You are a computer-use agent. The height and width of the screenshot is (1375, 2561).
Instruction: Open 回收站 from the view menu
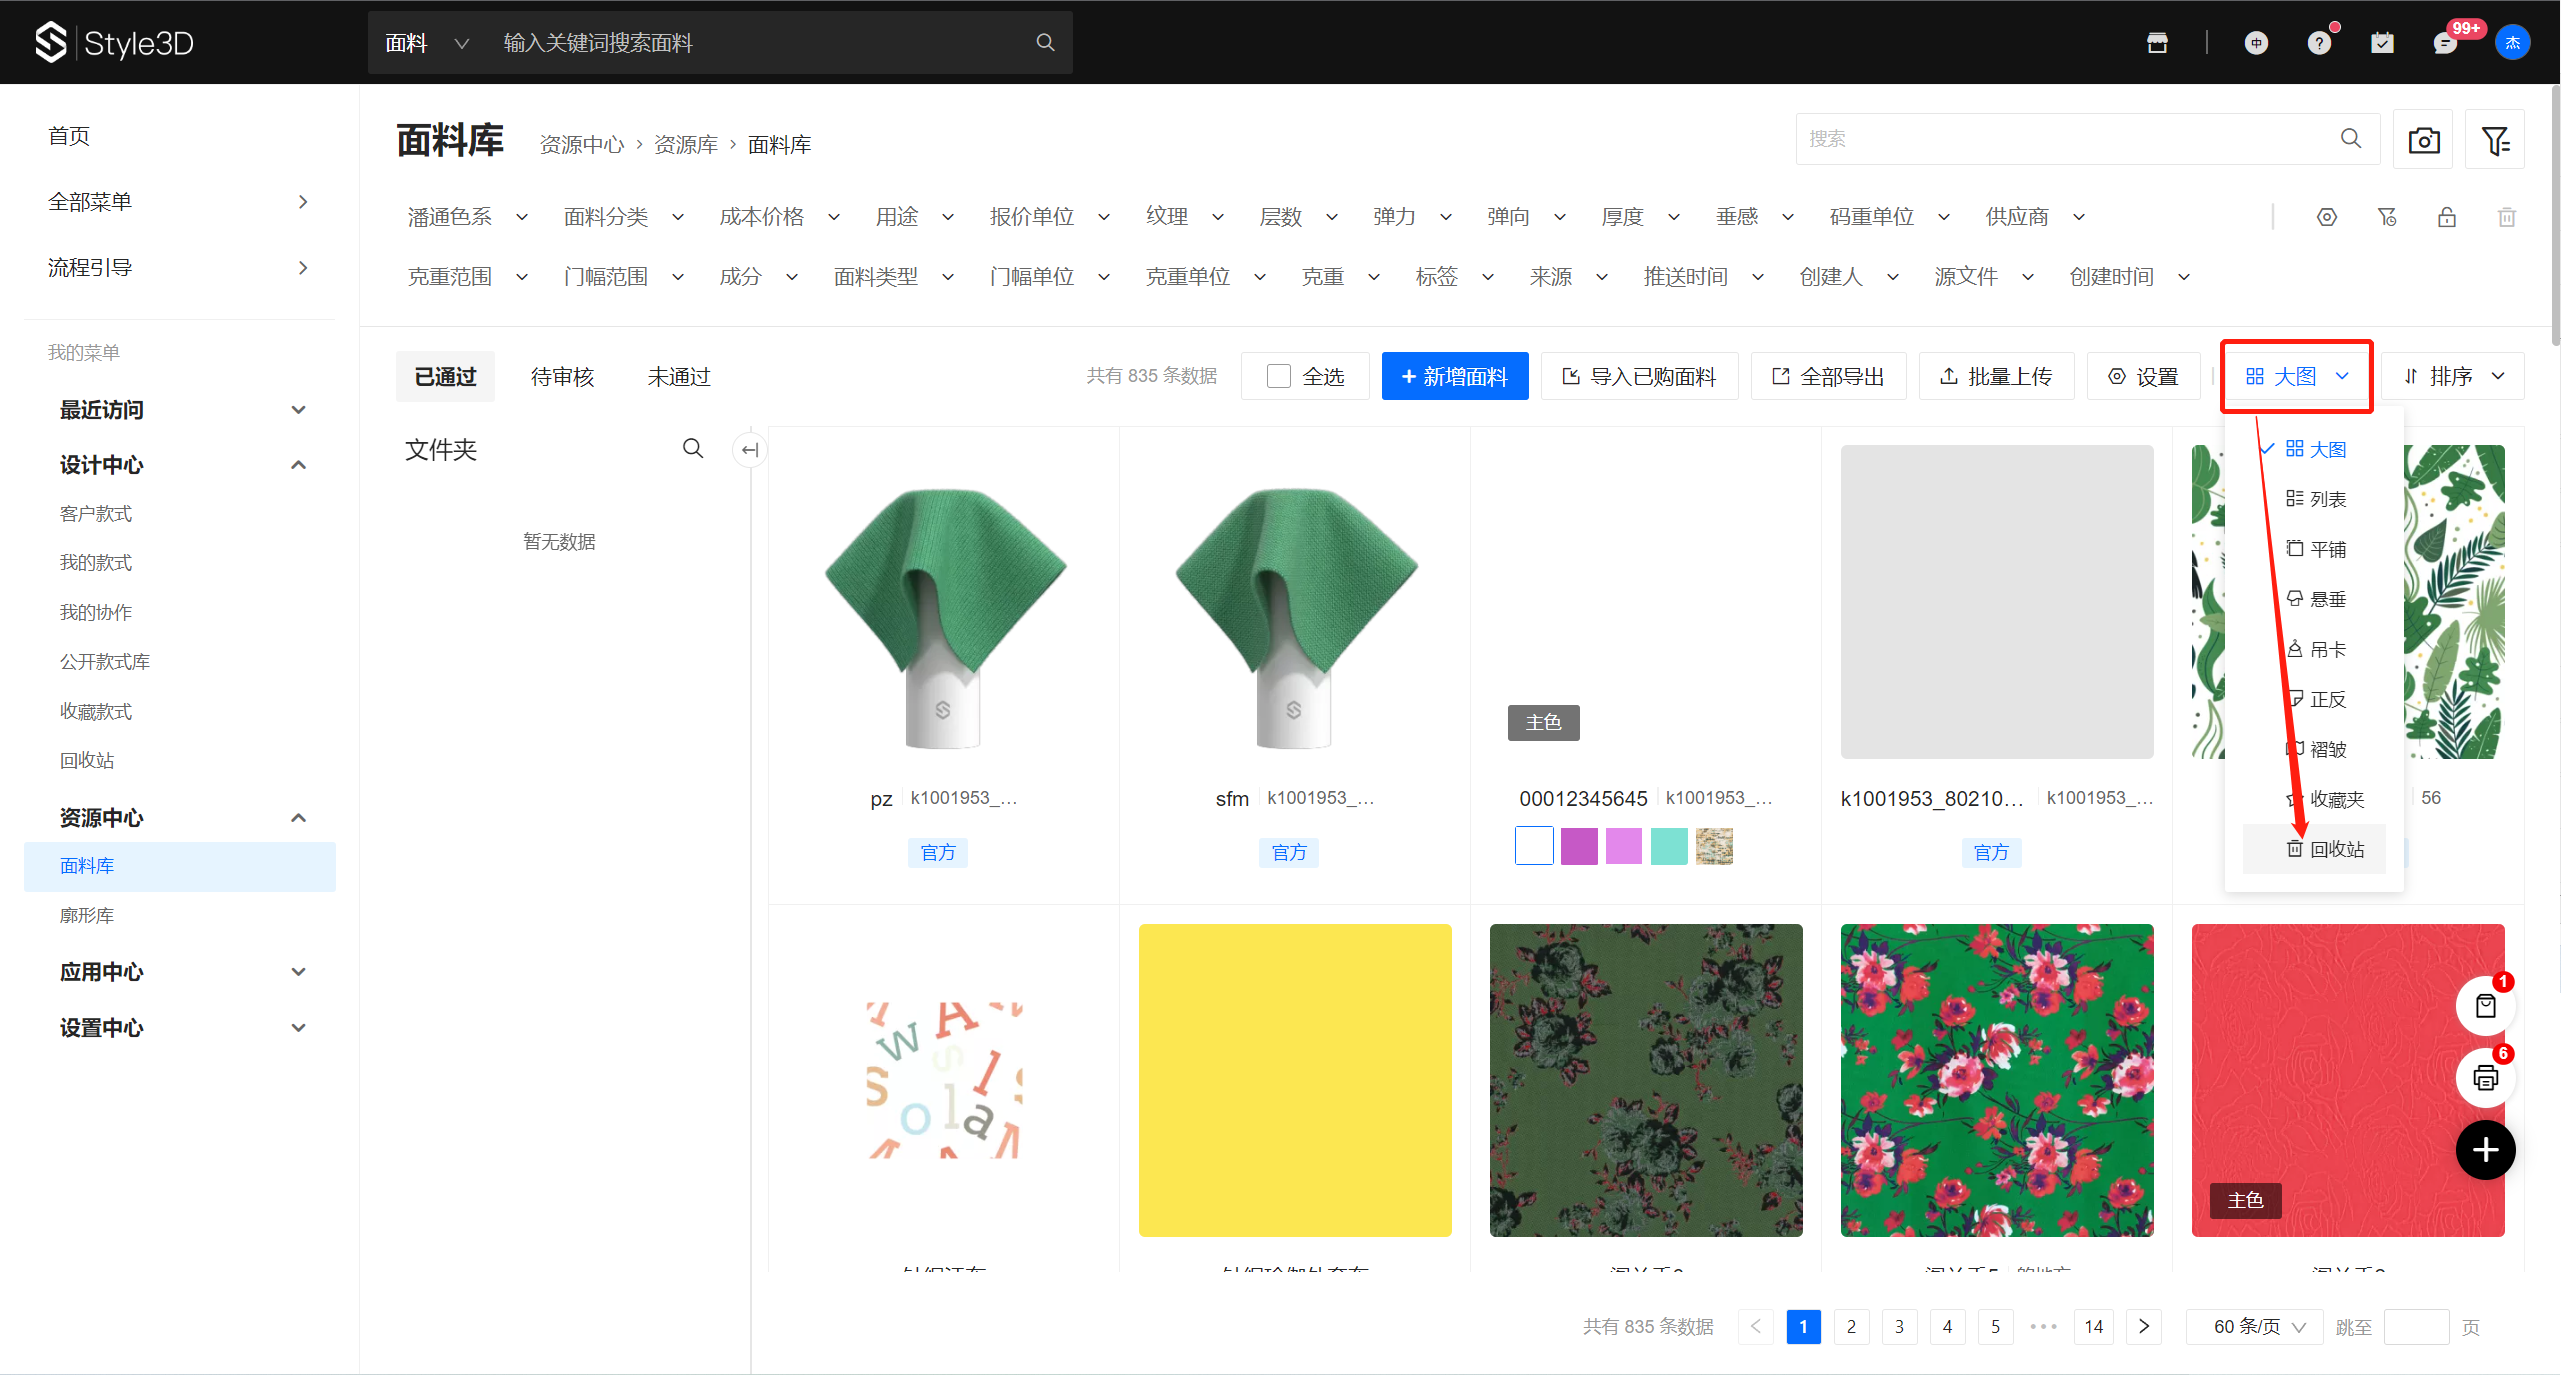(x=2315, y=849)
